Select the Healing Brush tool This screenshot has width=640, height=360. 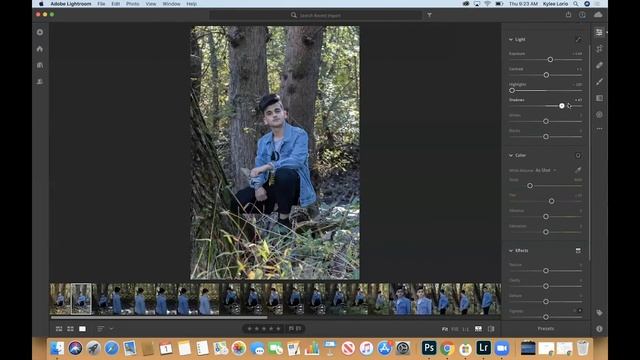coord(599,65)
